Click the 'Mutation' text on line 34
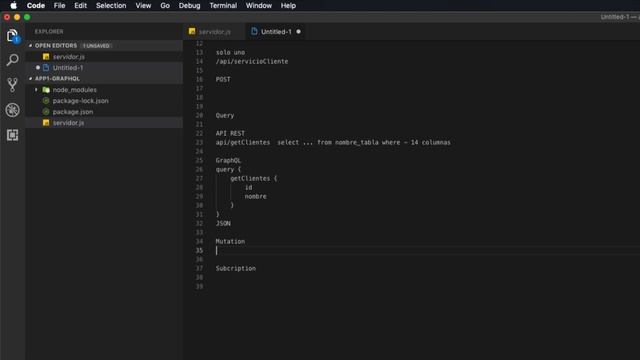 (x=230, y=241)
